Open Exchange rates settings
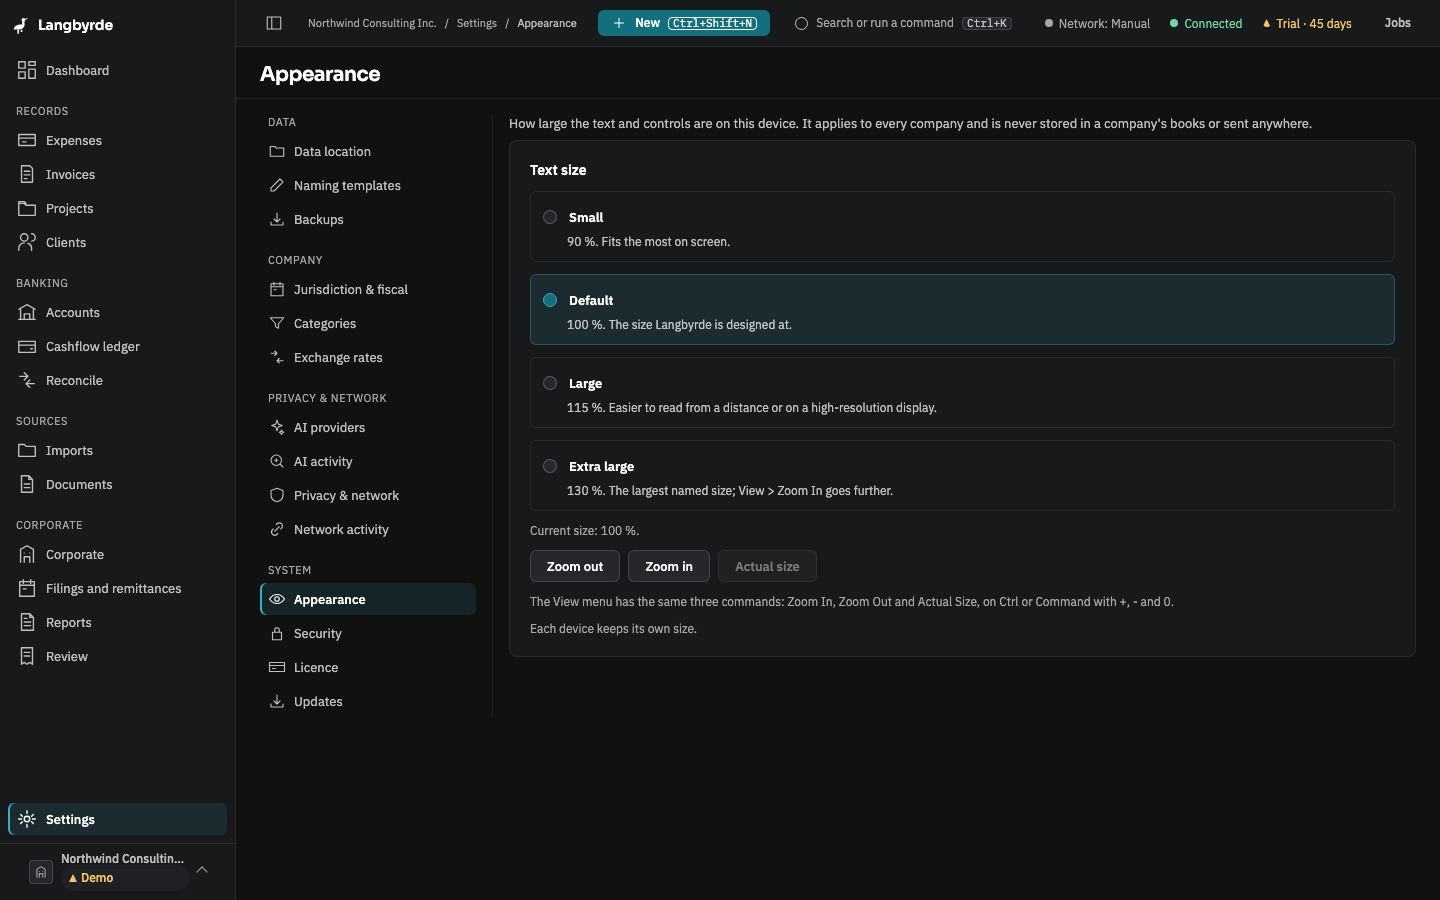 point(368,357)
